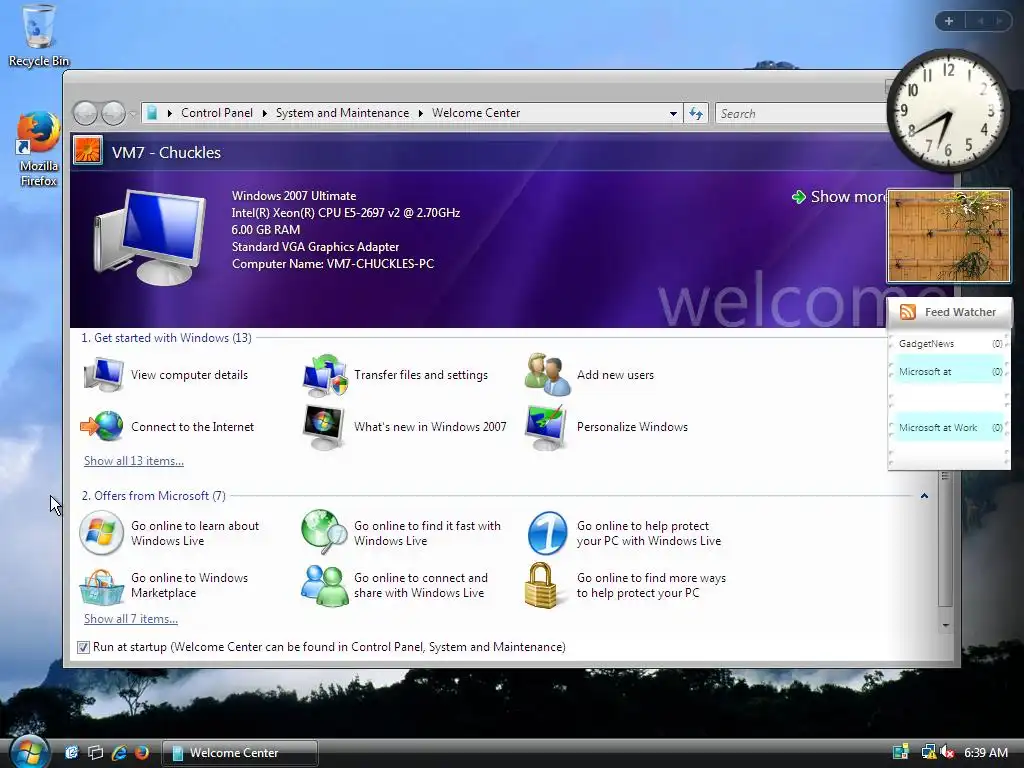Click the Get started with Windows heading
Viewport: 1024px width, 768px height.
[x=167, y=338]
